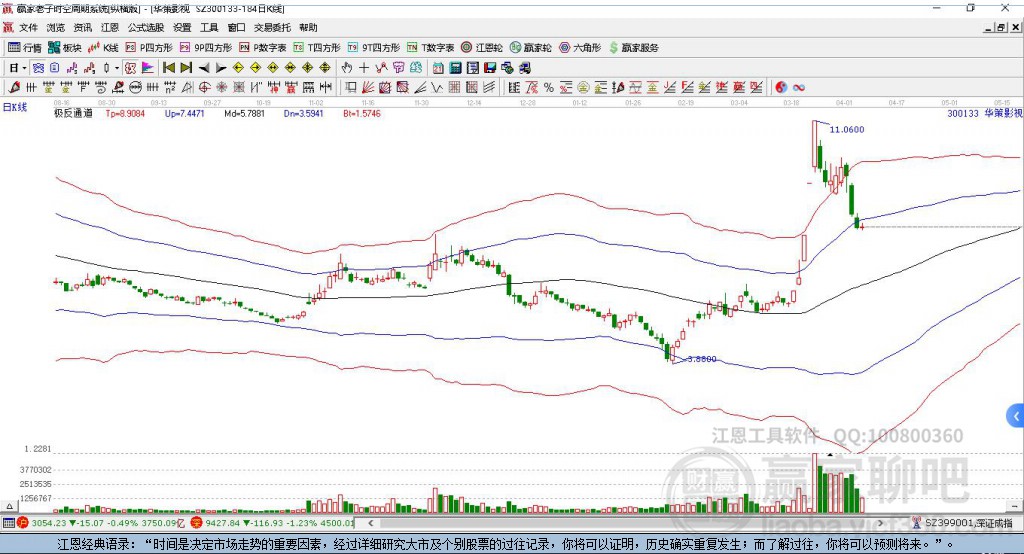1024x554 pixels.
Task: Click the 沪 index status icon
Action: pyautogui.click(x=23, y=523)
